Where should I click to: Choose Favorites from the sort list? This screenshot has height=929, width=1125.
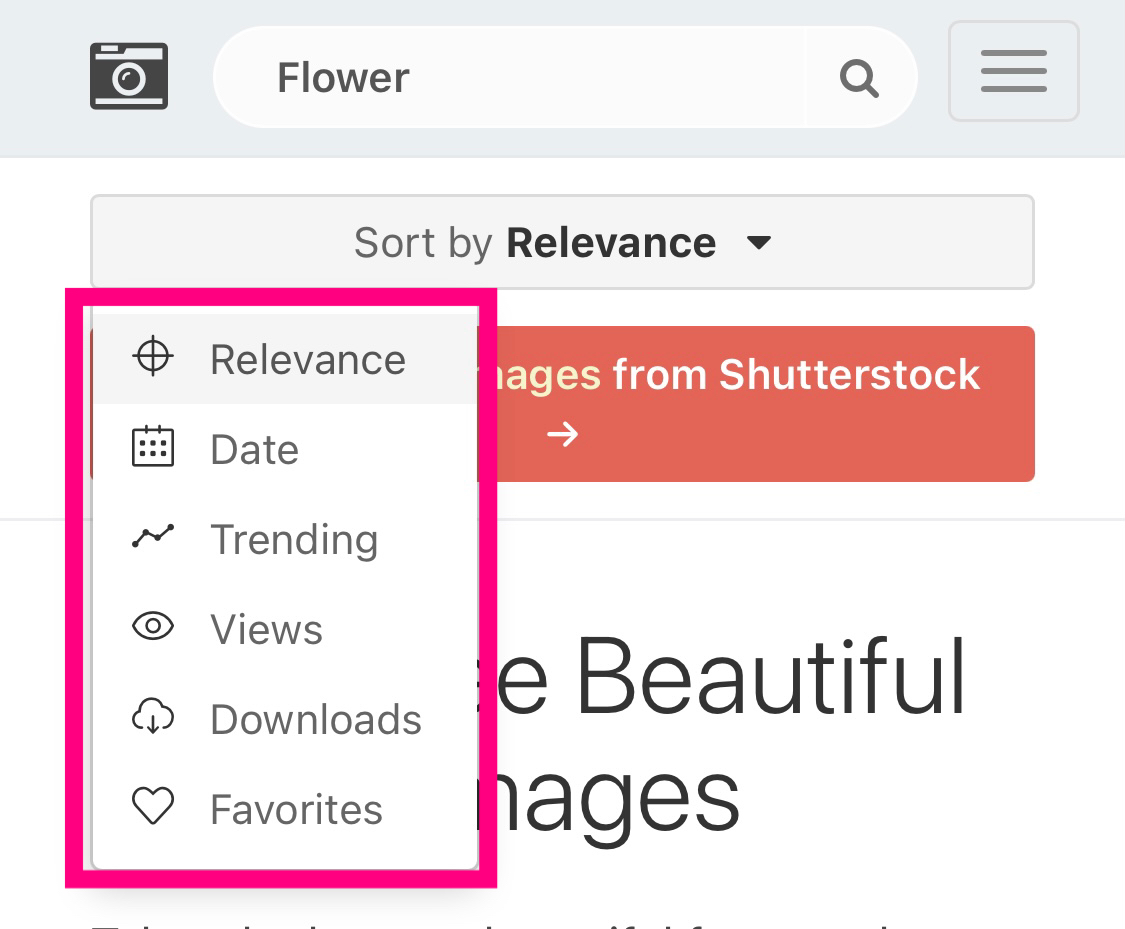coord(296,810)
